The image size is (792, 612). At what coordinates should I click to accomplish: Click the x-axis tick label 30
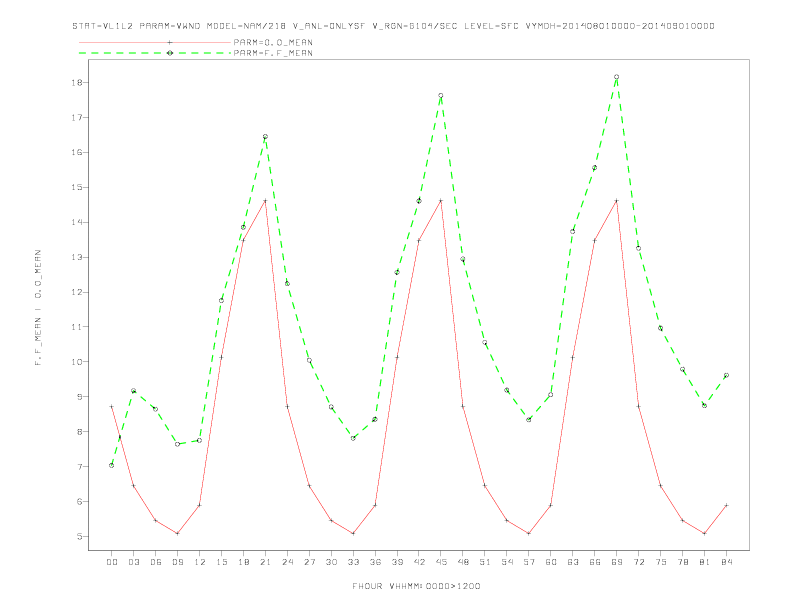pyautogui.click(x=331, y=562)
